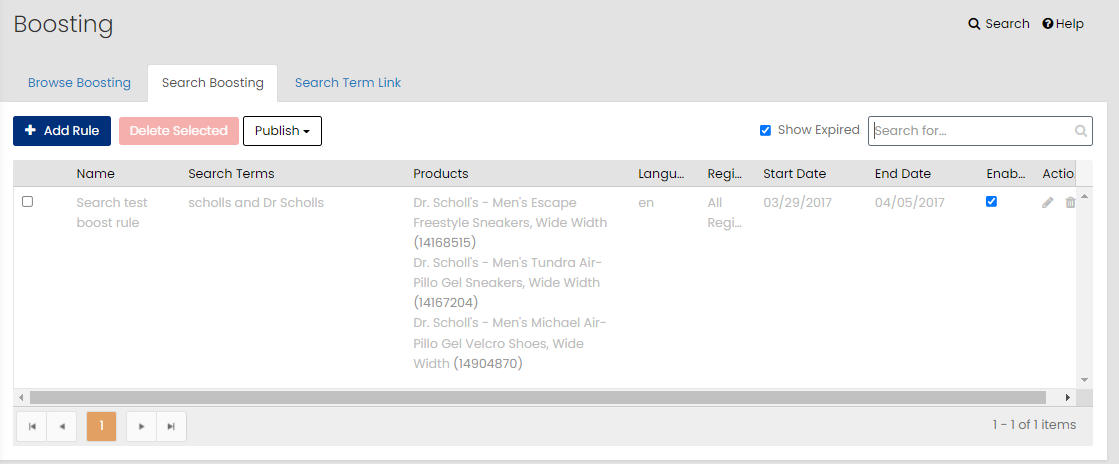Open Help with the question mark icon

pyautogui.click(x=1048, y=24)
